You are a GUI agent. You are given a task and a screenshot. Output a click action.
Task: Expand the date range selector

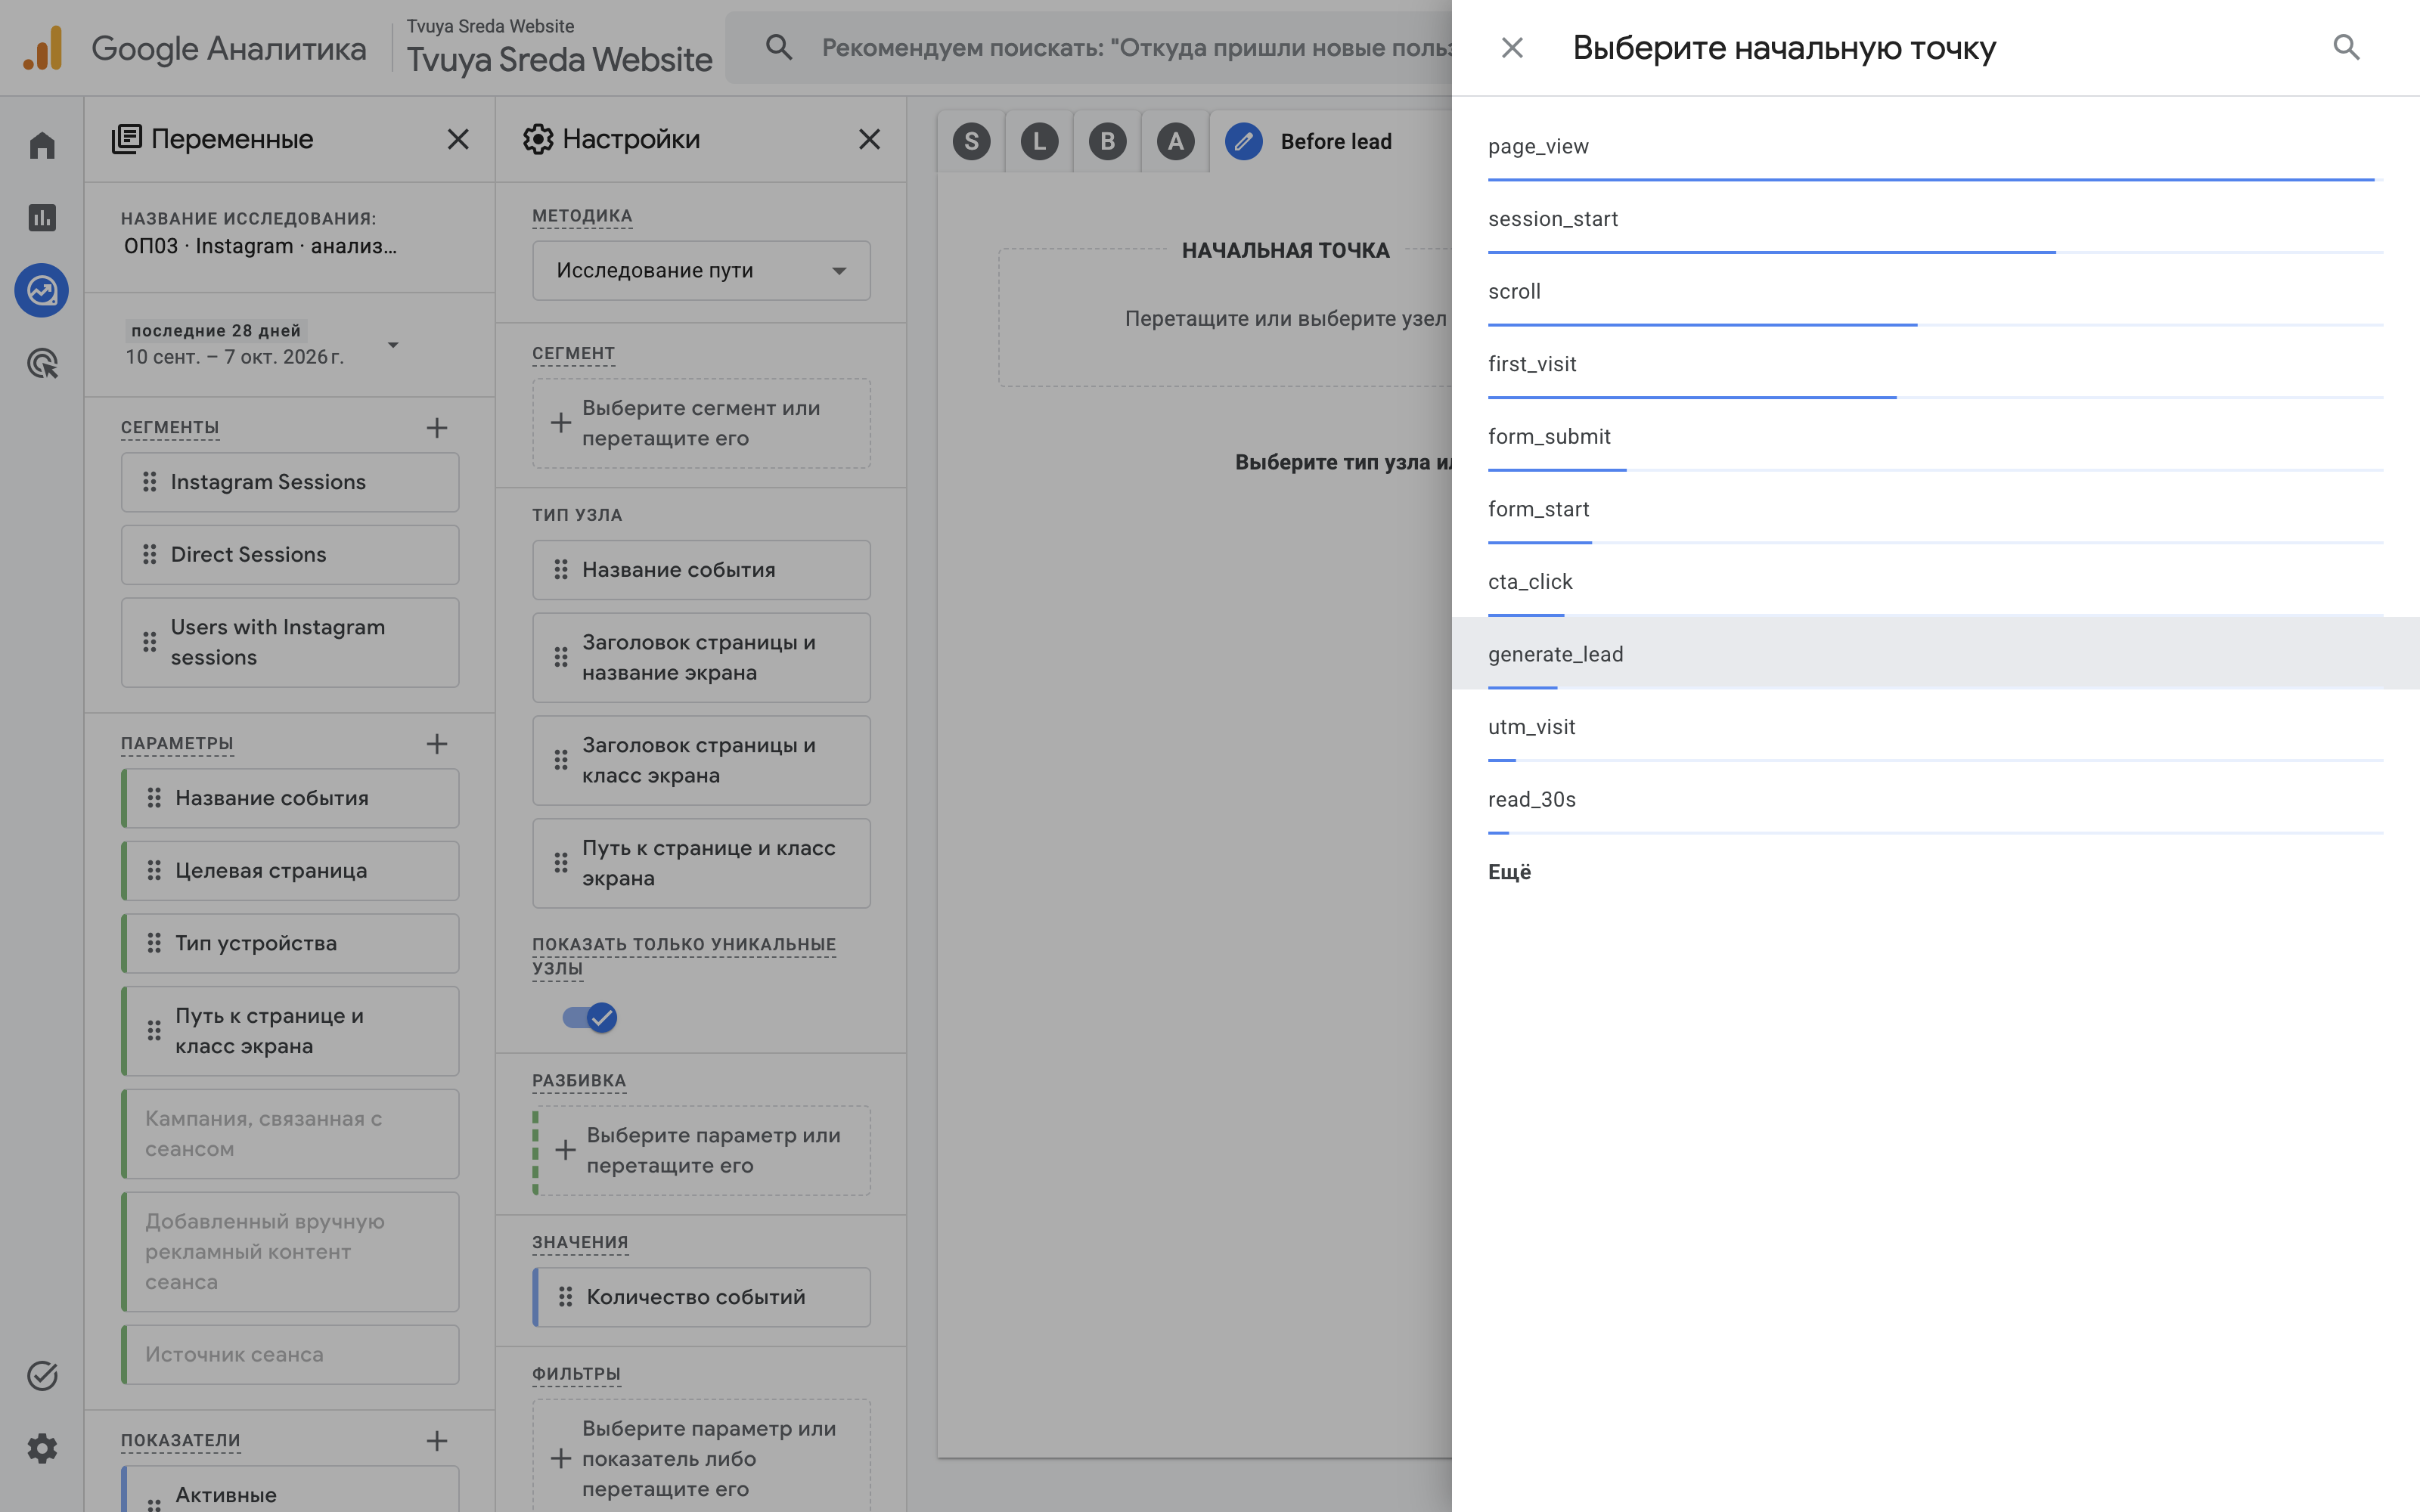(393, 345)
